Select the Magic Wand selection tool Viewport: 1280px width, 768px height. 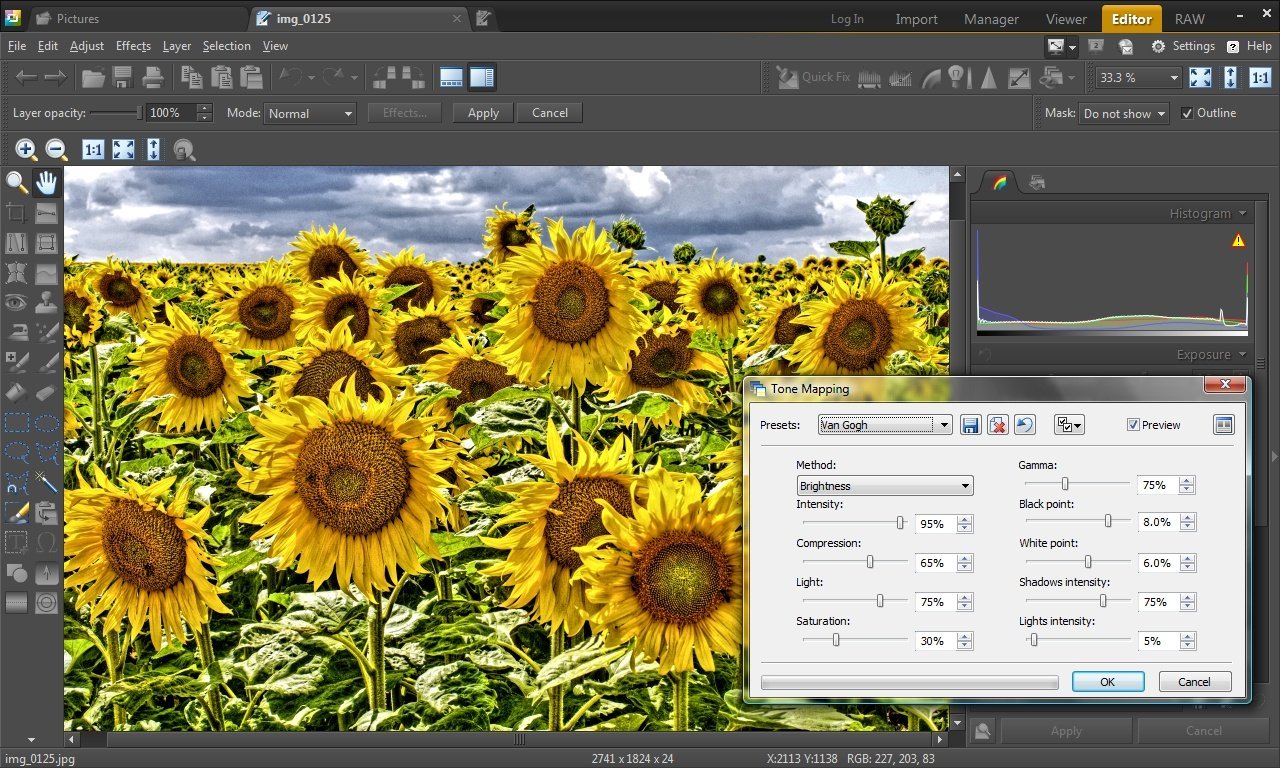pyautogui.click(x=46, y=482)
